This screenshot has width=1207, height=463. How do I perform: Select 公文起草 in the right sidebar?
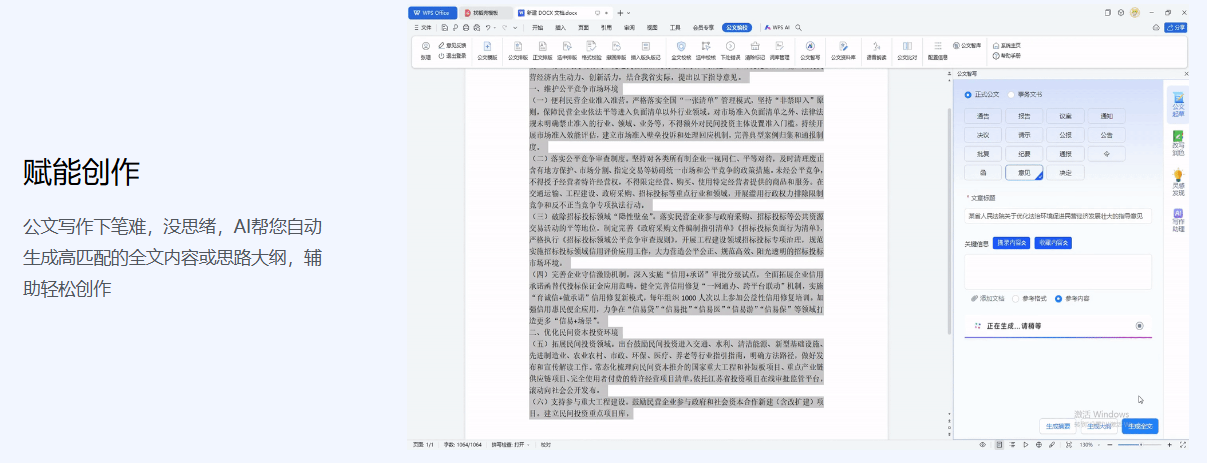pyautogui.click(x=1178, y=103)
